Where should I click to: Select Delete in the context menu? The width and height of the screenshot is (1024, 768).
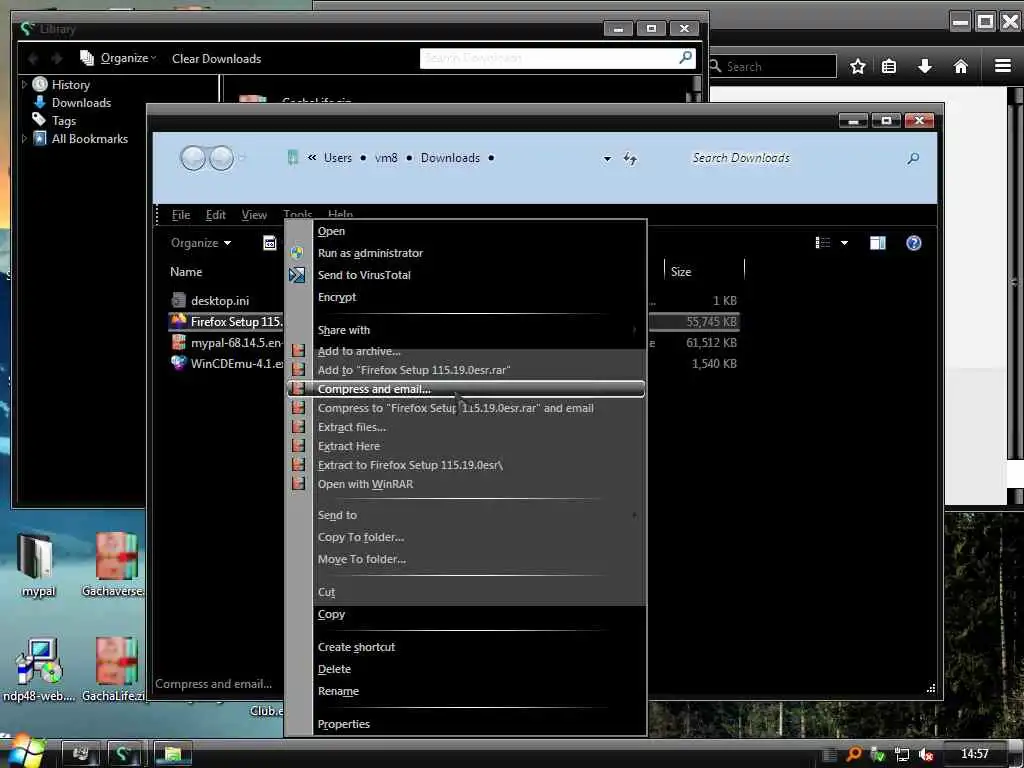click(x=334, y=669)
